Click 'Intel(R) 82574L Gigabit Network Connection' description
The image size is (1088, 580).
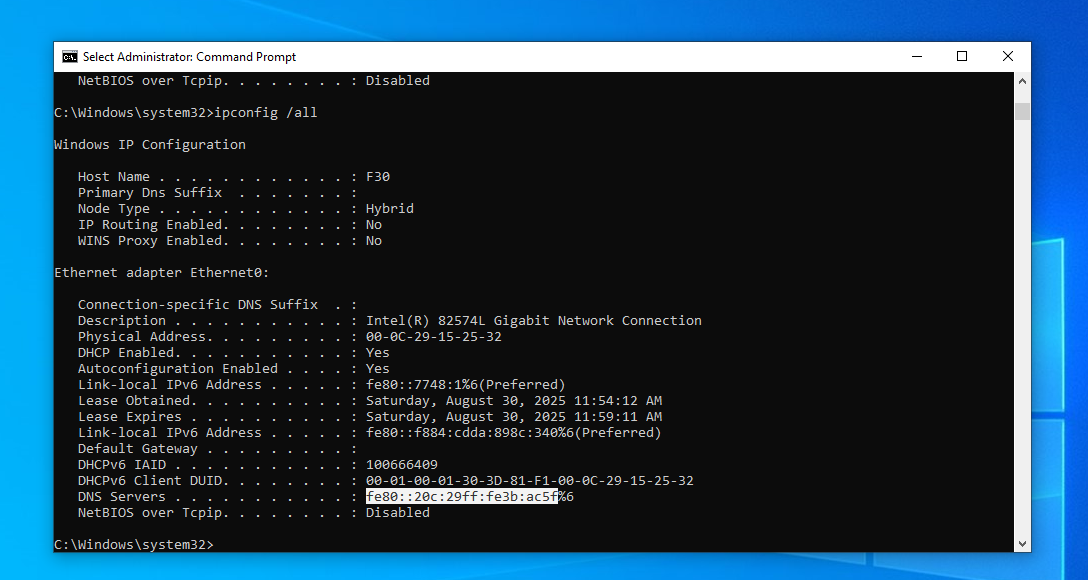534,321
